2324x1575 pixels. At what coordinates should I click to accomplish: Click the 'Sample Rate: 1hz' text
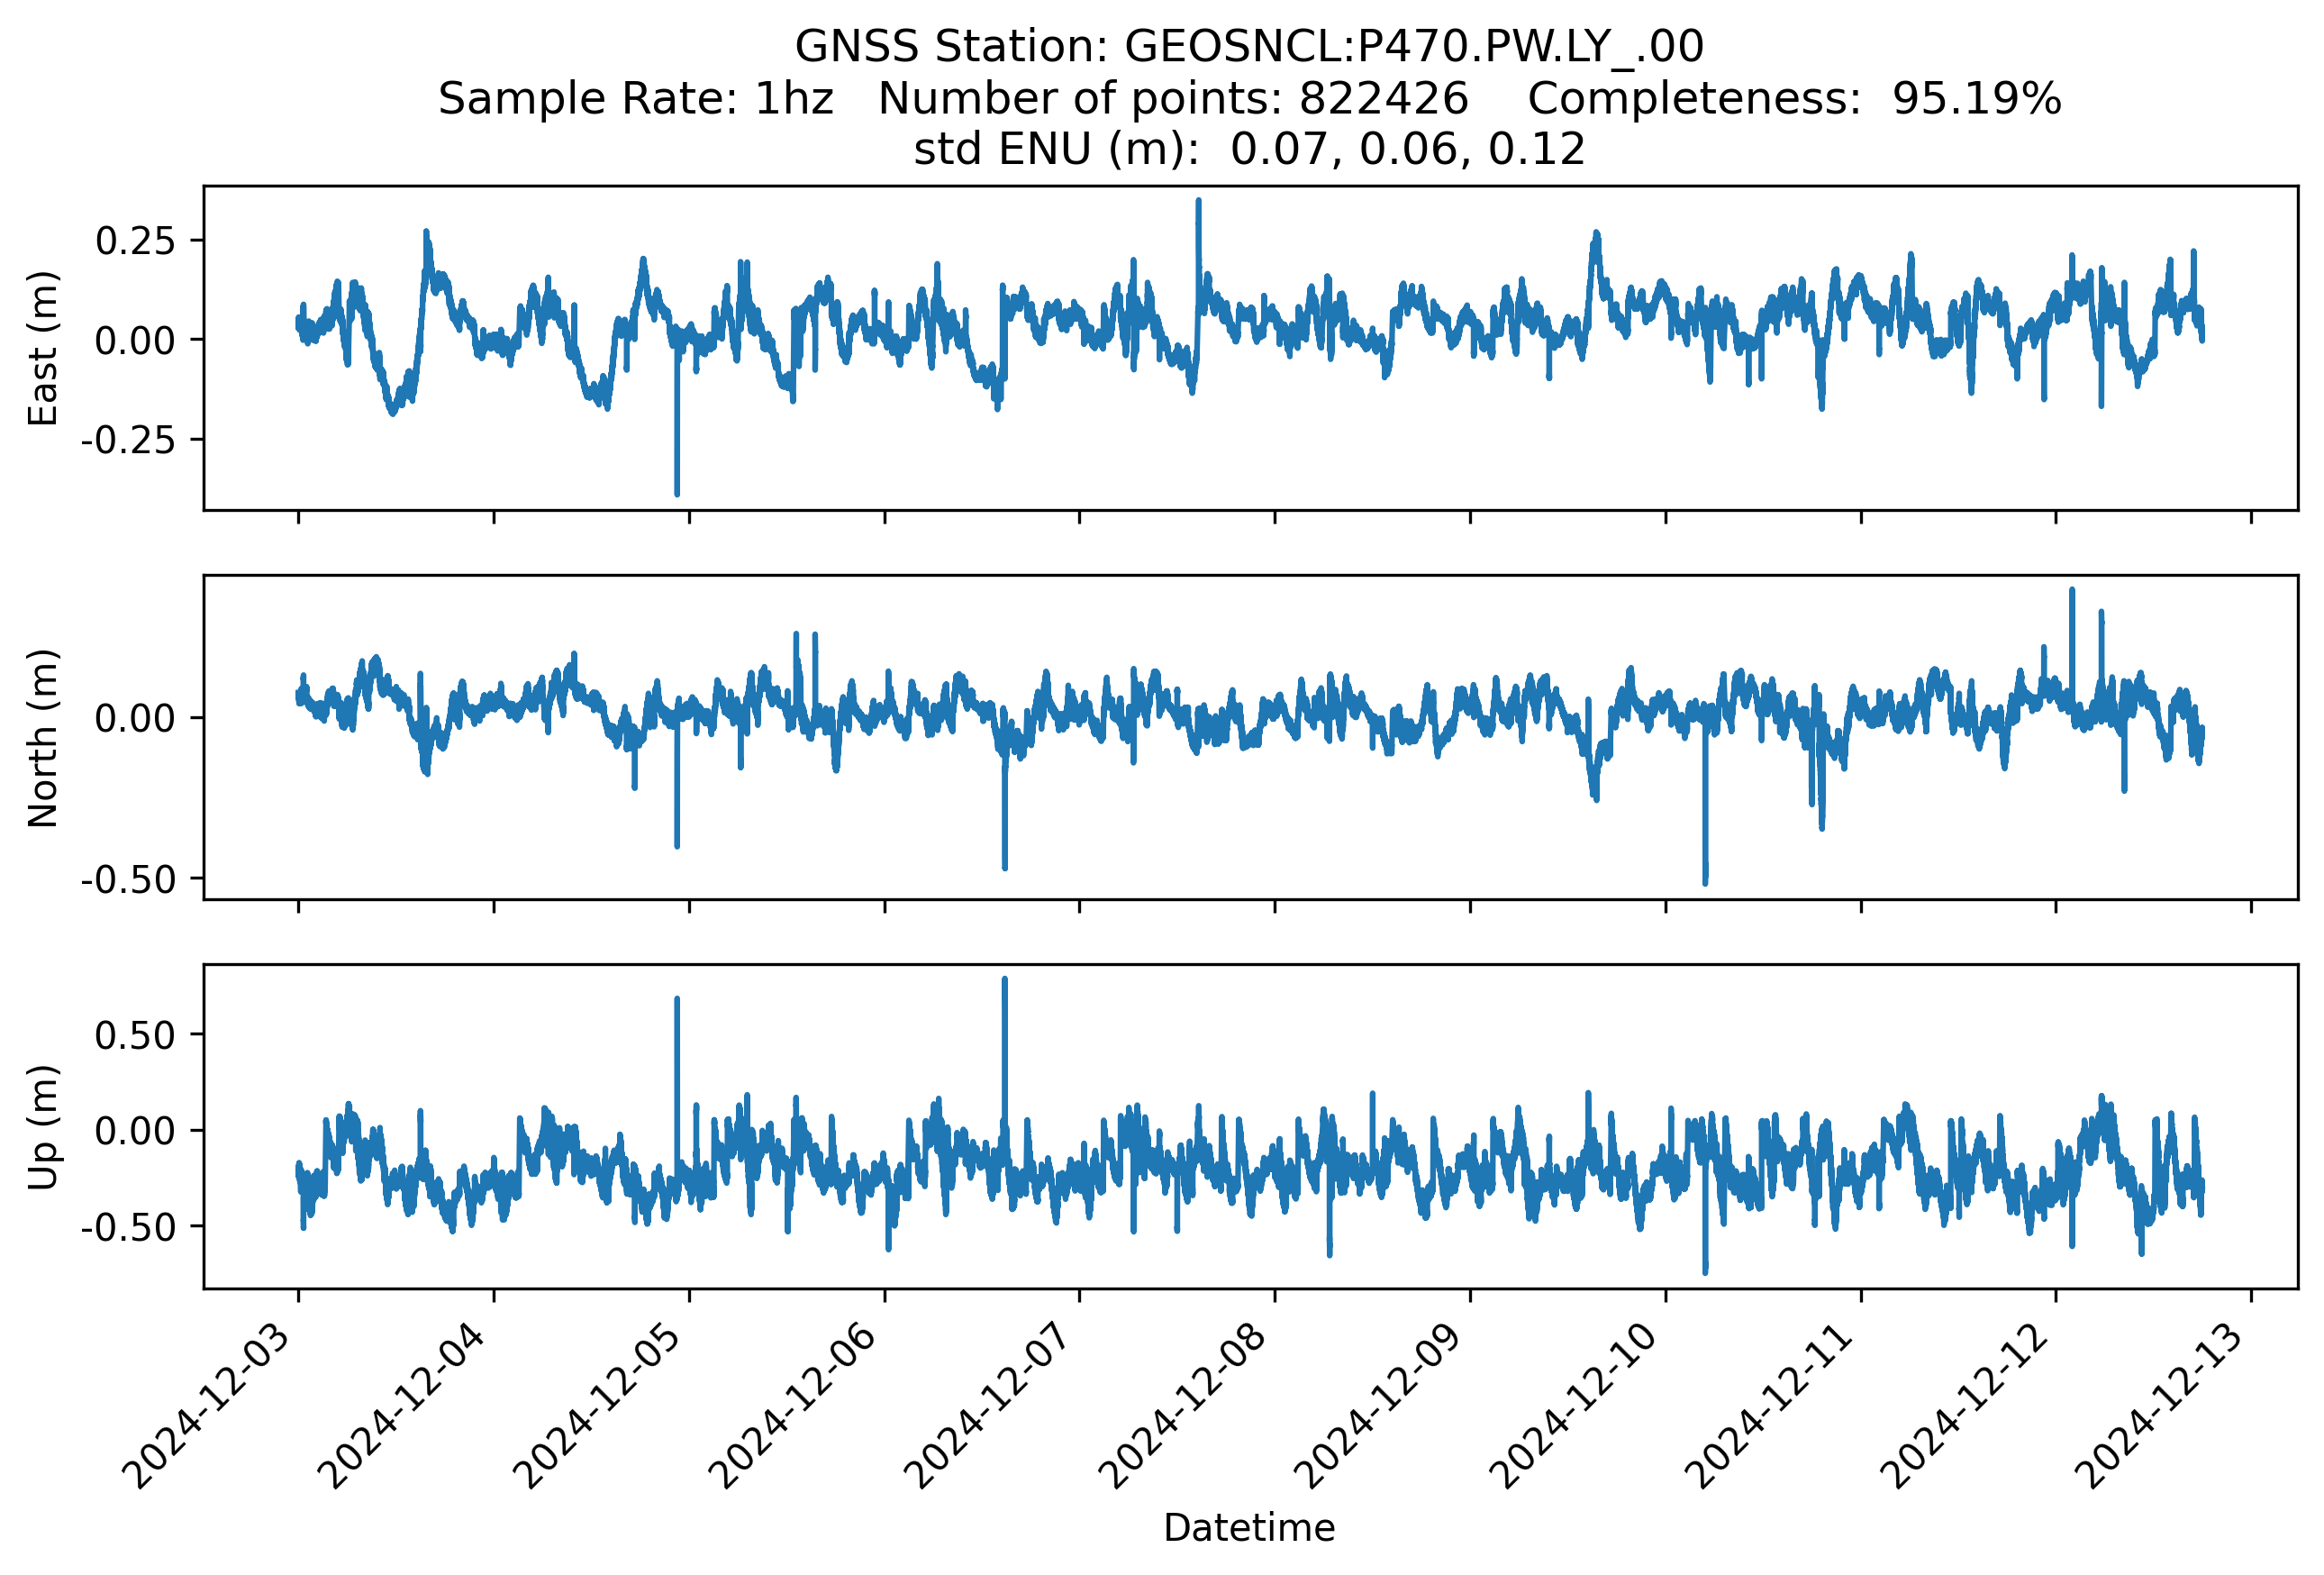coord(635,98)
